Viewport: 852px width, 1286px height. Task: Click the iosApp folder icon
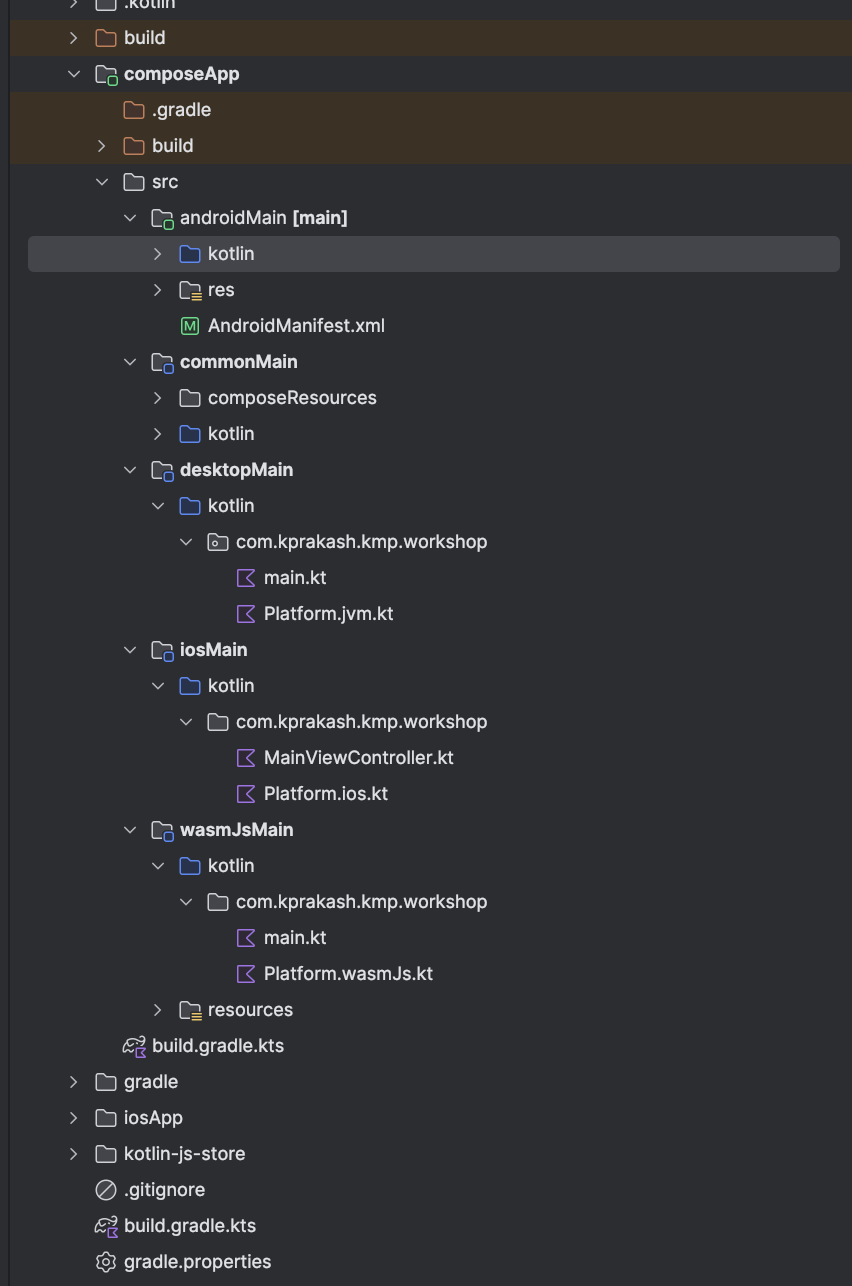point(105,1118)
